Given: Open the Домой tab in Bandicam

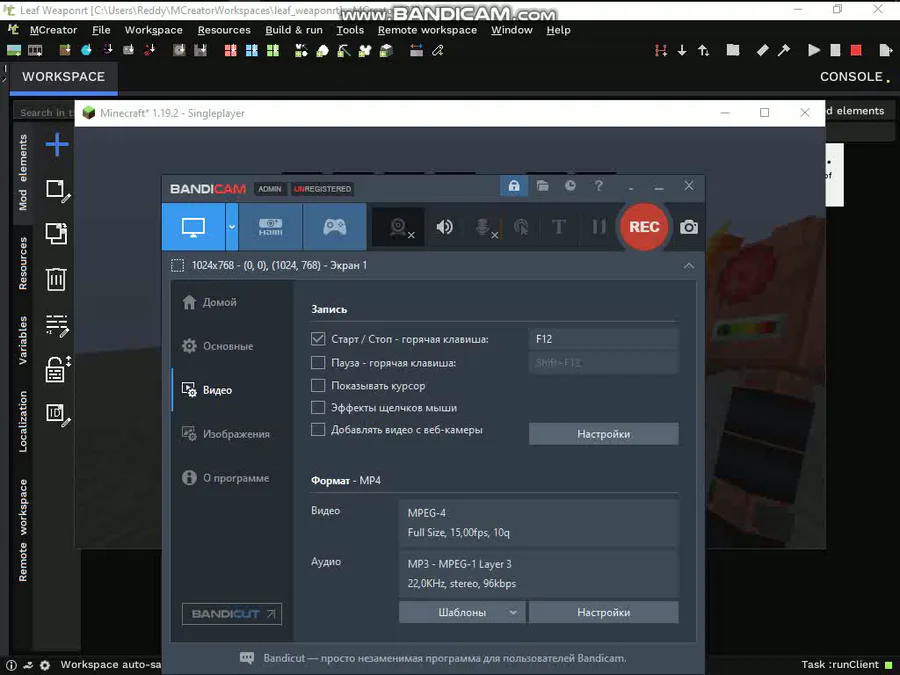Looking at the screenshot, I should [210, 302].
